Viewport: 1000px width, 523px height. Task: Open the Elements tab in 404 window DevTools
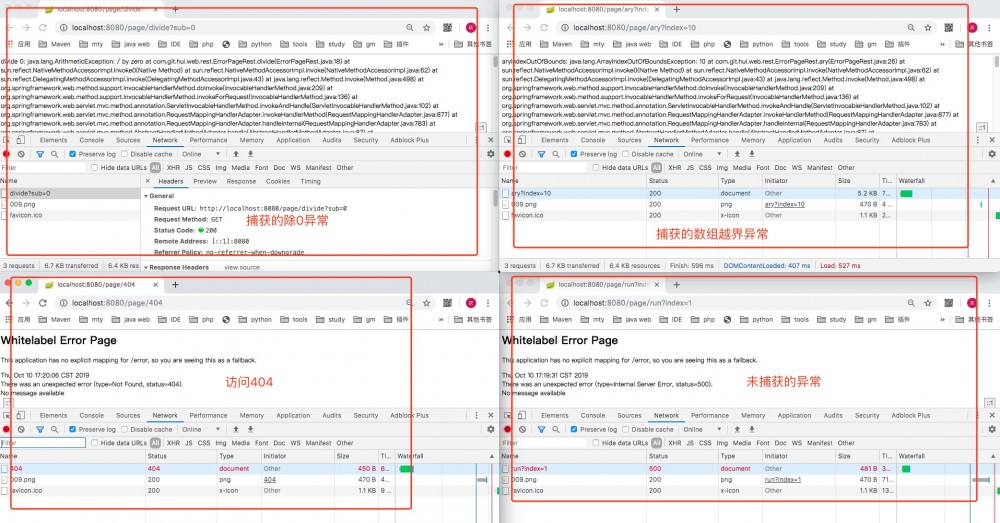(x=53, y=415)
